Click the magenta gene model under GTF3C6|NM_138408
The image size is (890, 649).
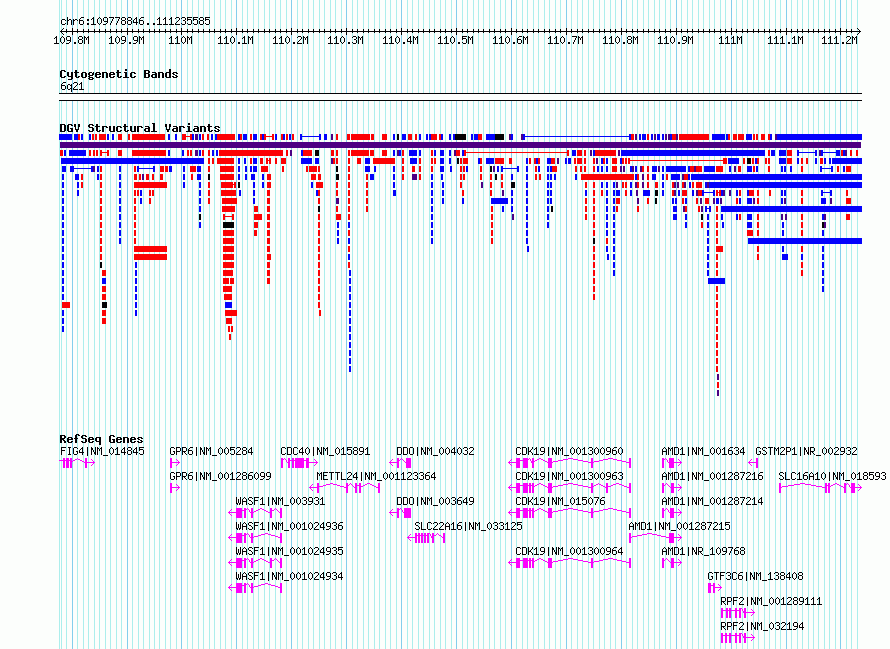pyautogui.click(x=715, y=588)
